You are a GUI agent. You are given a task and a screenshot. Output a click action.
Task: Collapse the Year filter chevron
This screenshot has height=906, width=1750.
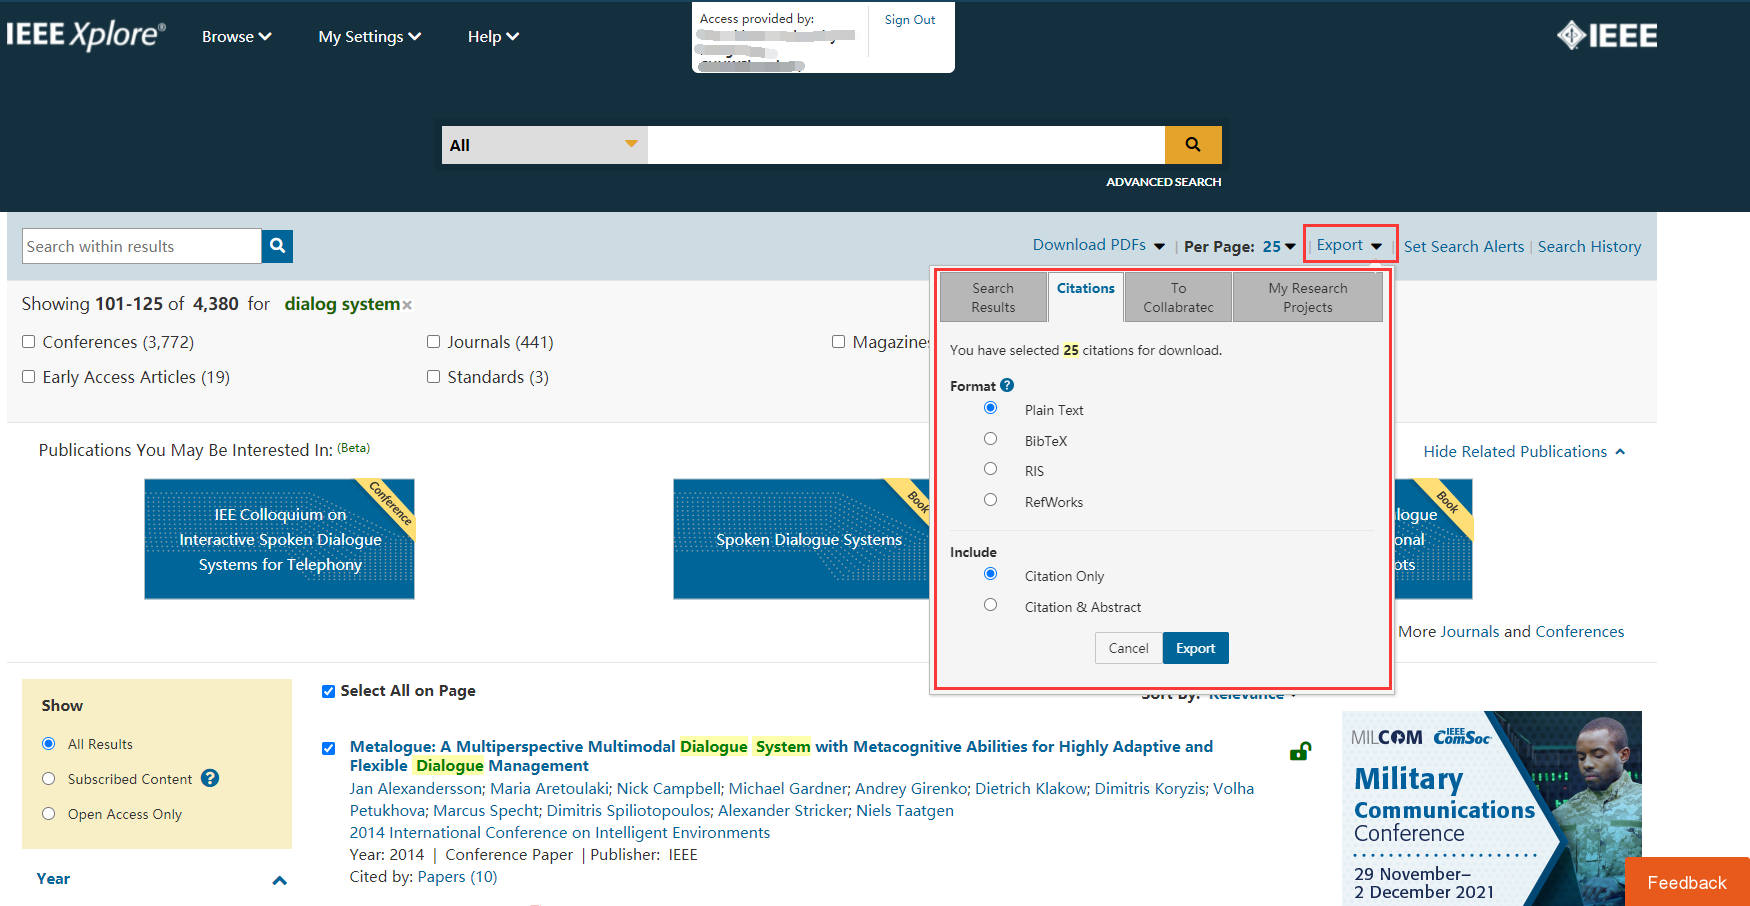tap(280, 880)
